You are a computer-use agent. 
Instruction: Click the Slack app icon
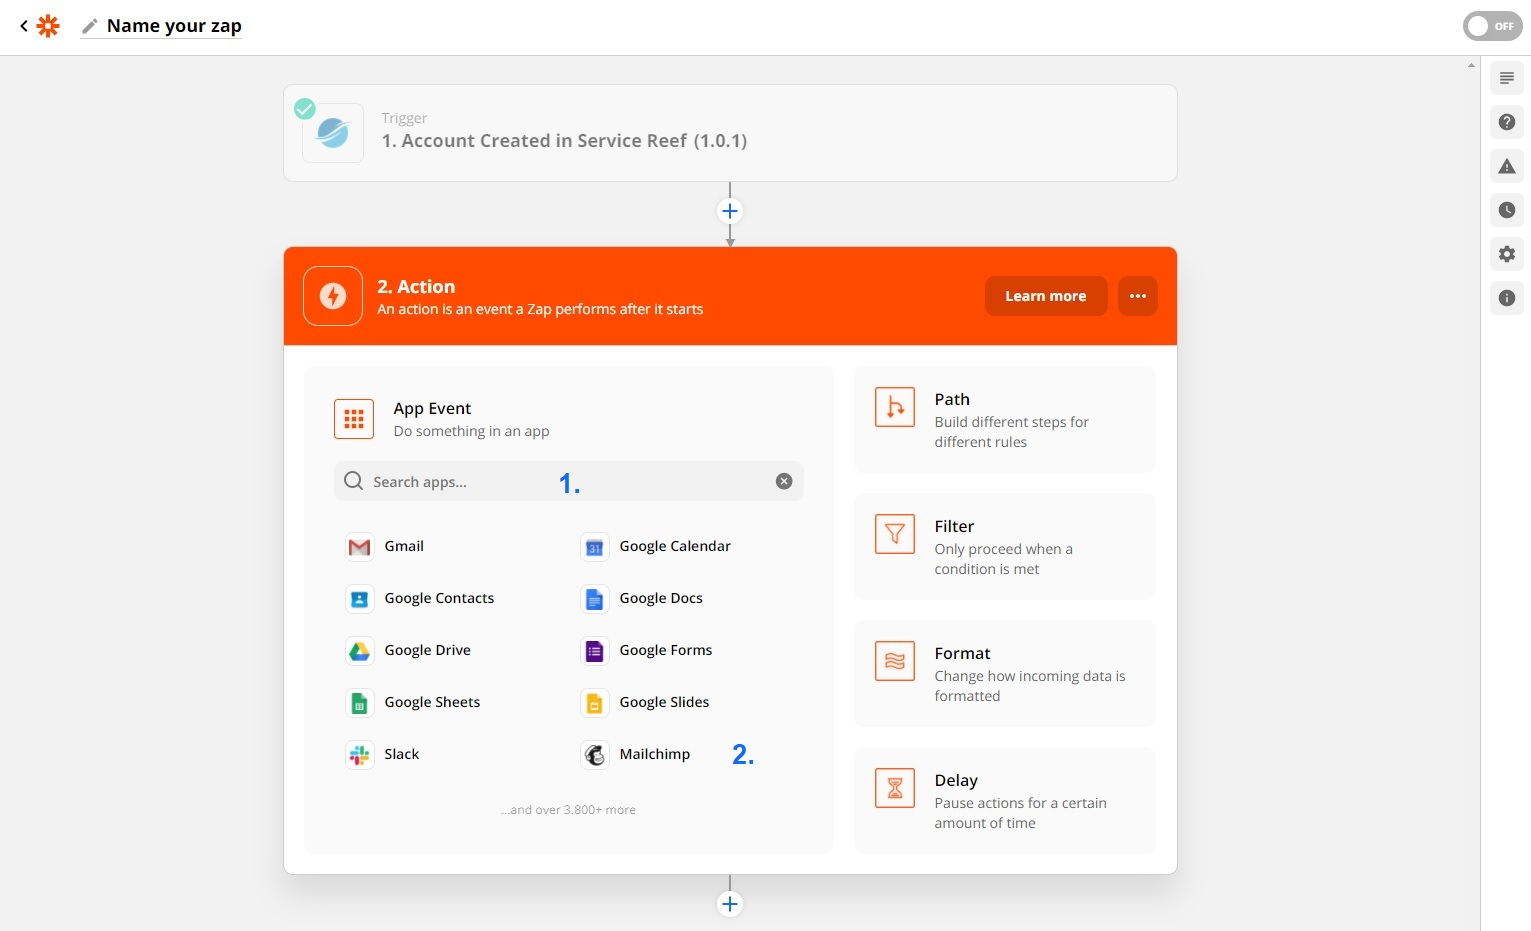tap(359, 754)
